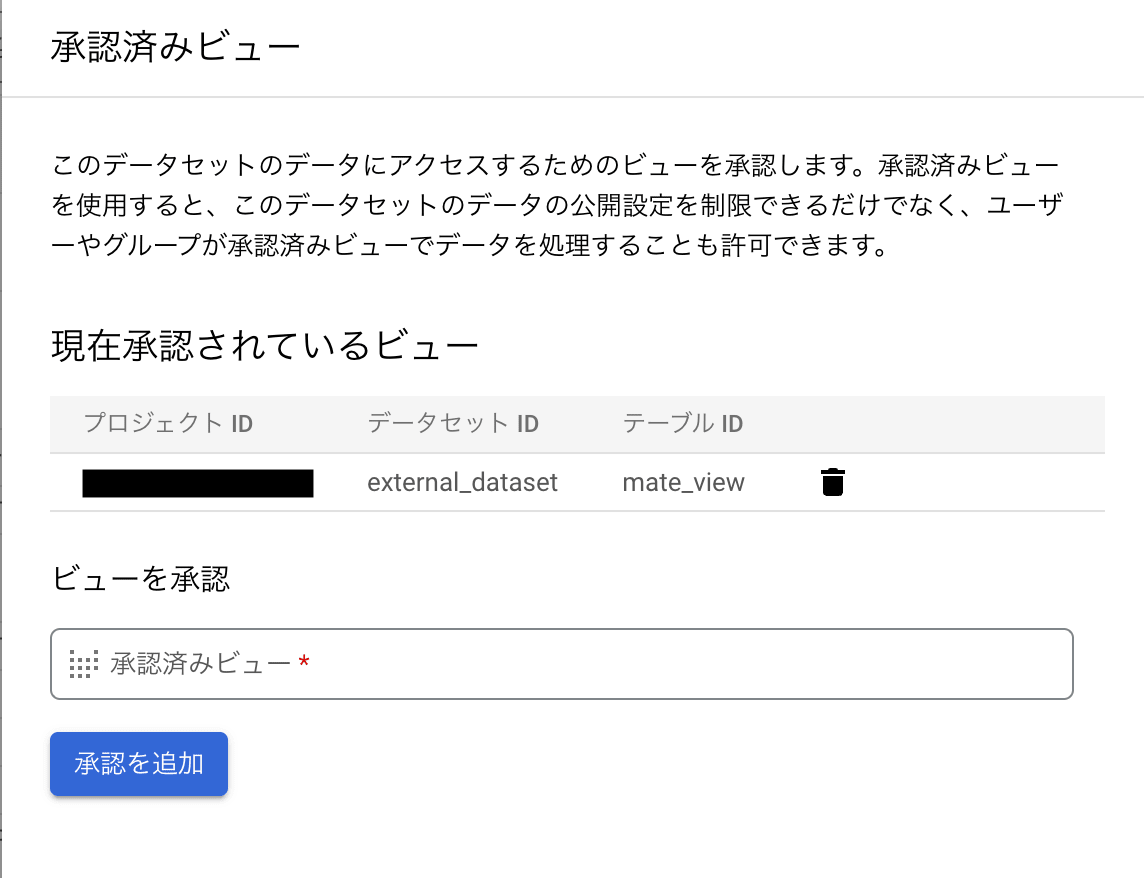Click the テーブル ID column header
This screenshot has height=878, width=1144.
click(x=683, y=423)
